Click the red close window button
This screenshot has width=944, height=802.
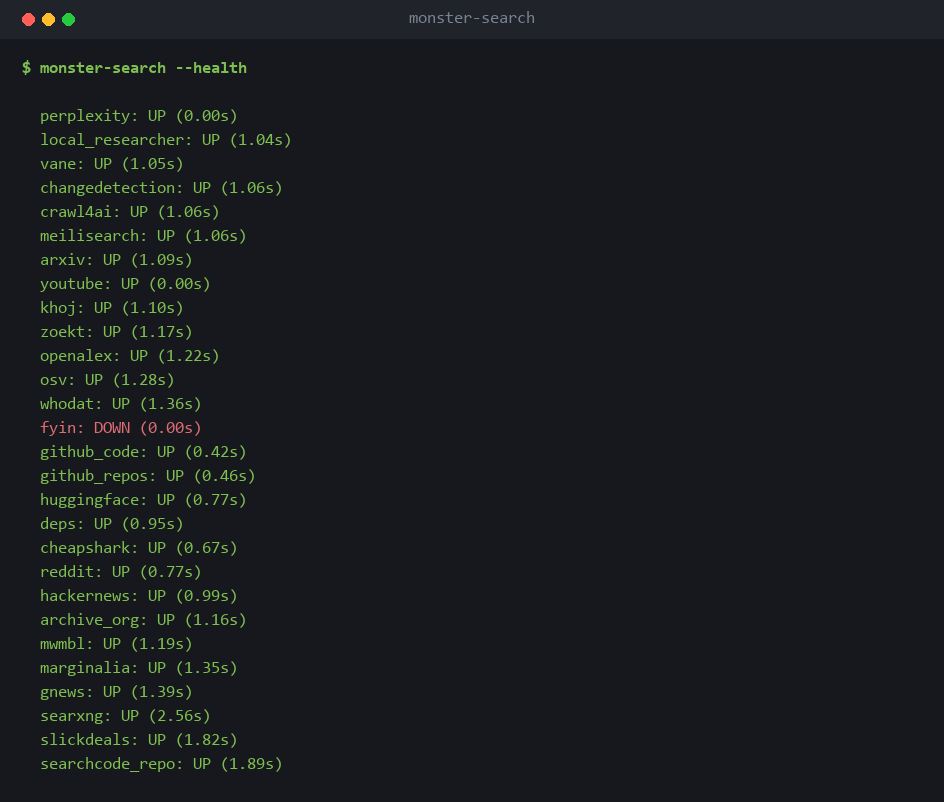28,20
